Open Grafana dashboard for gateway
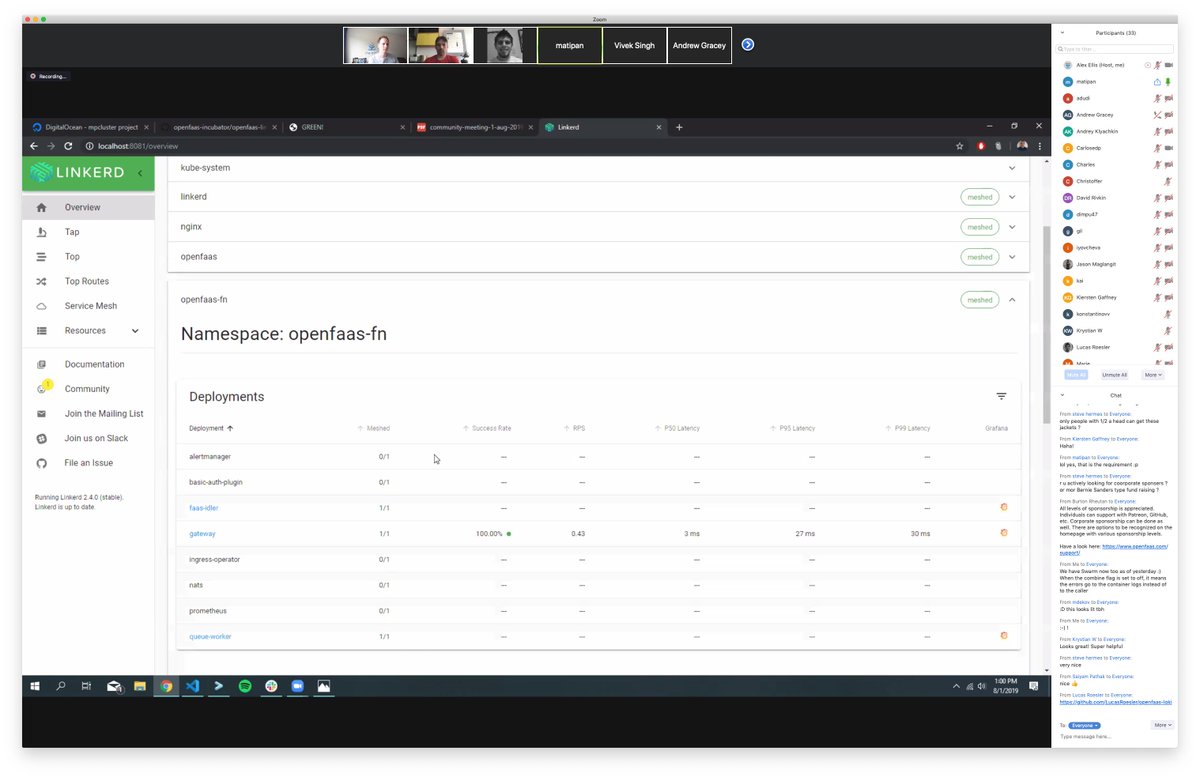This screenshot has height=777, width=1200. [1004, 532]
